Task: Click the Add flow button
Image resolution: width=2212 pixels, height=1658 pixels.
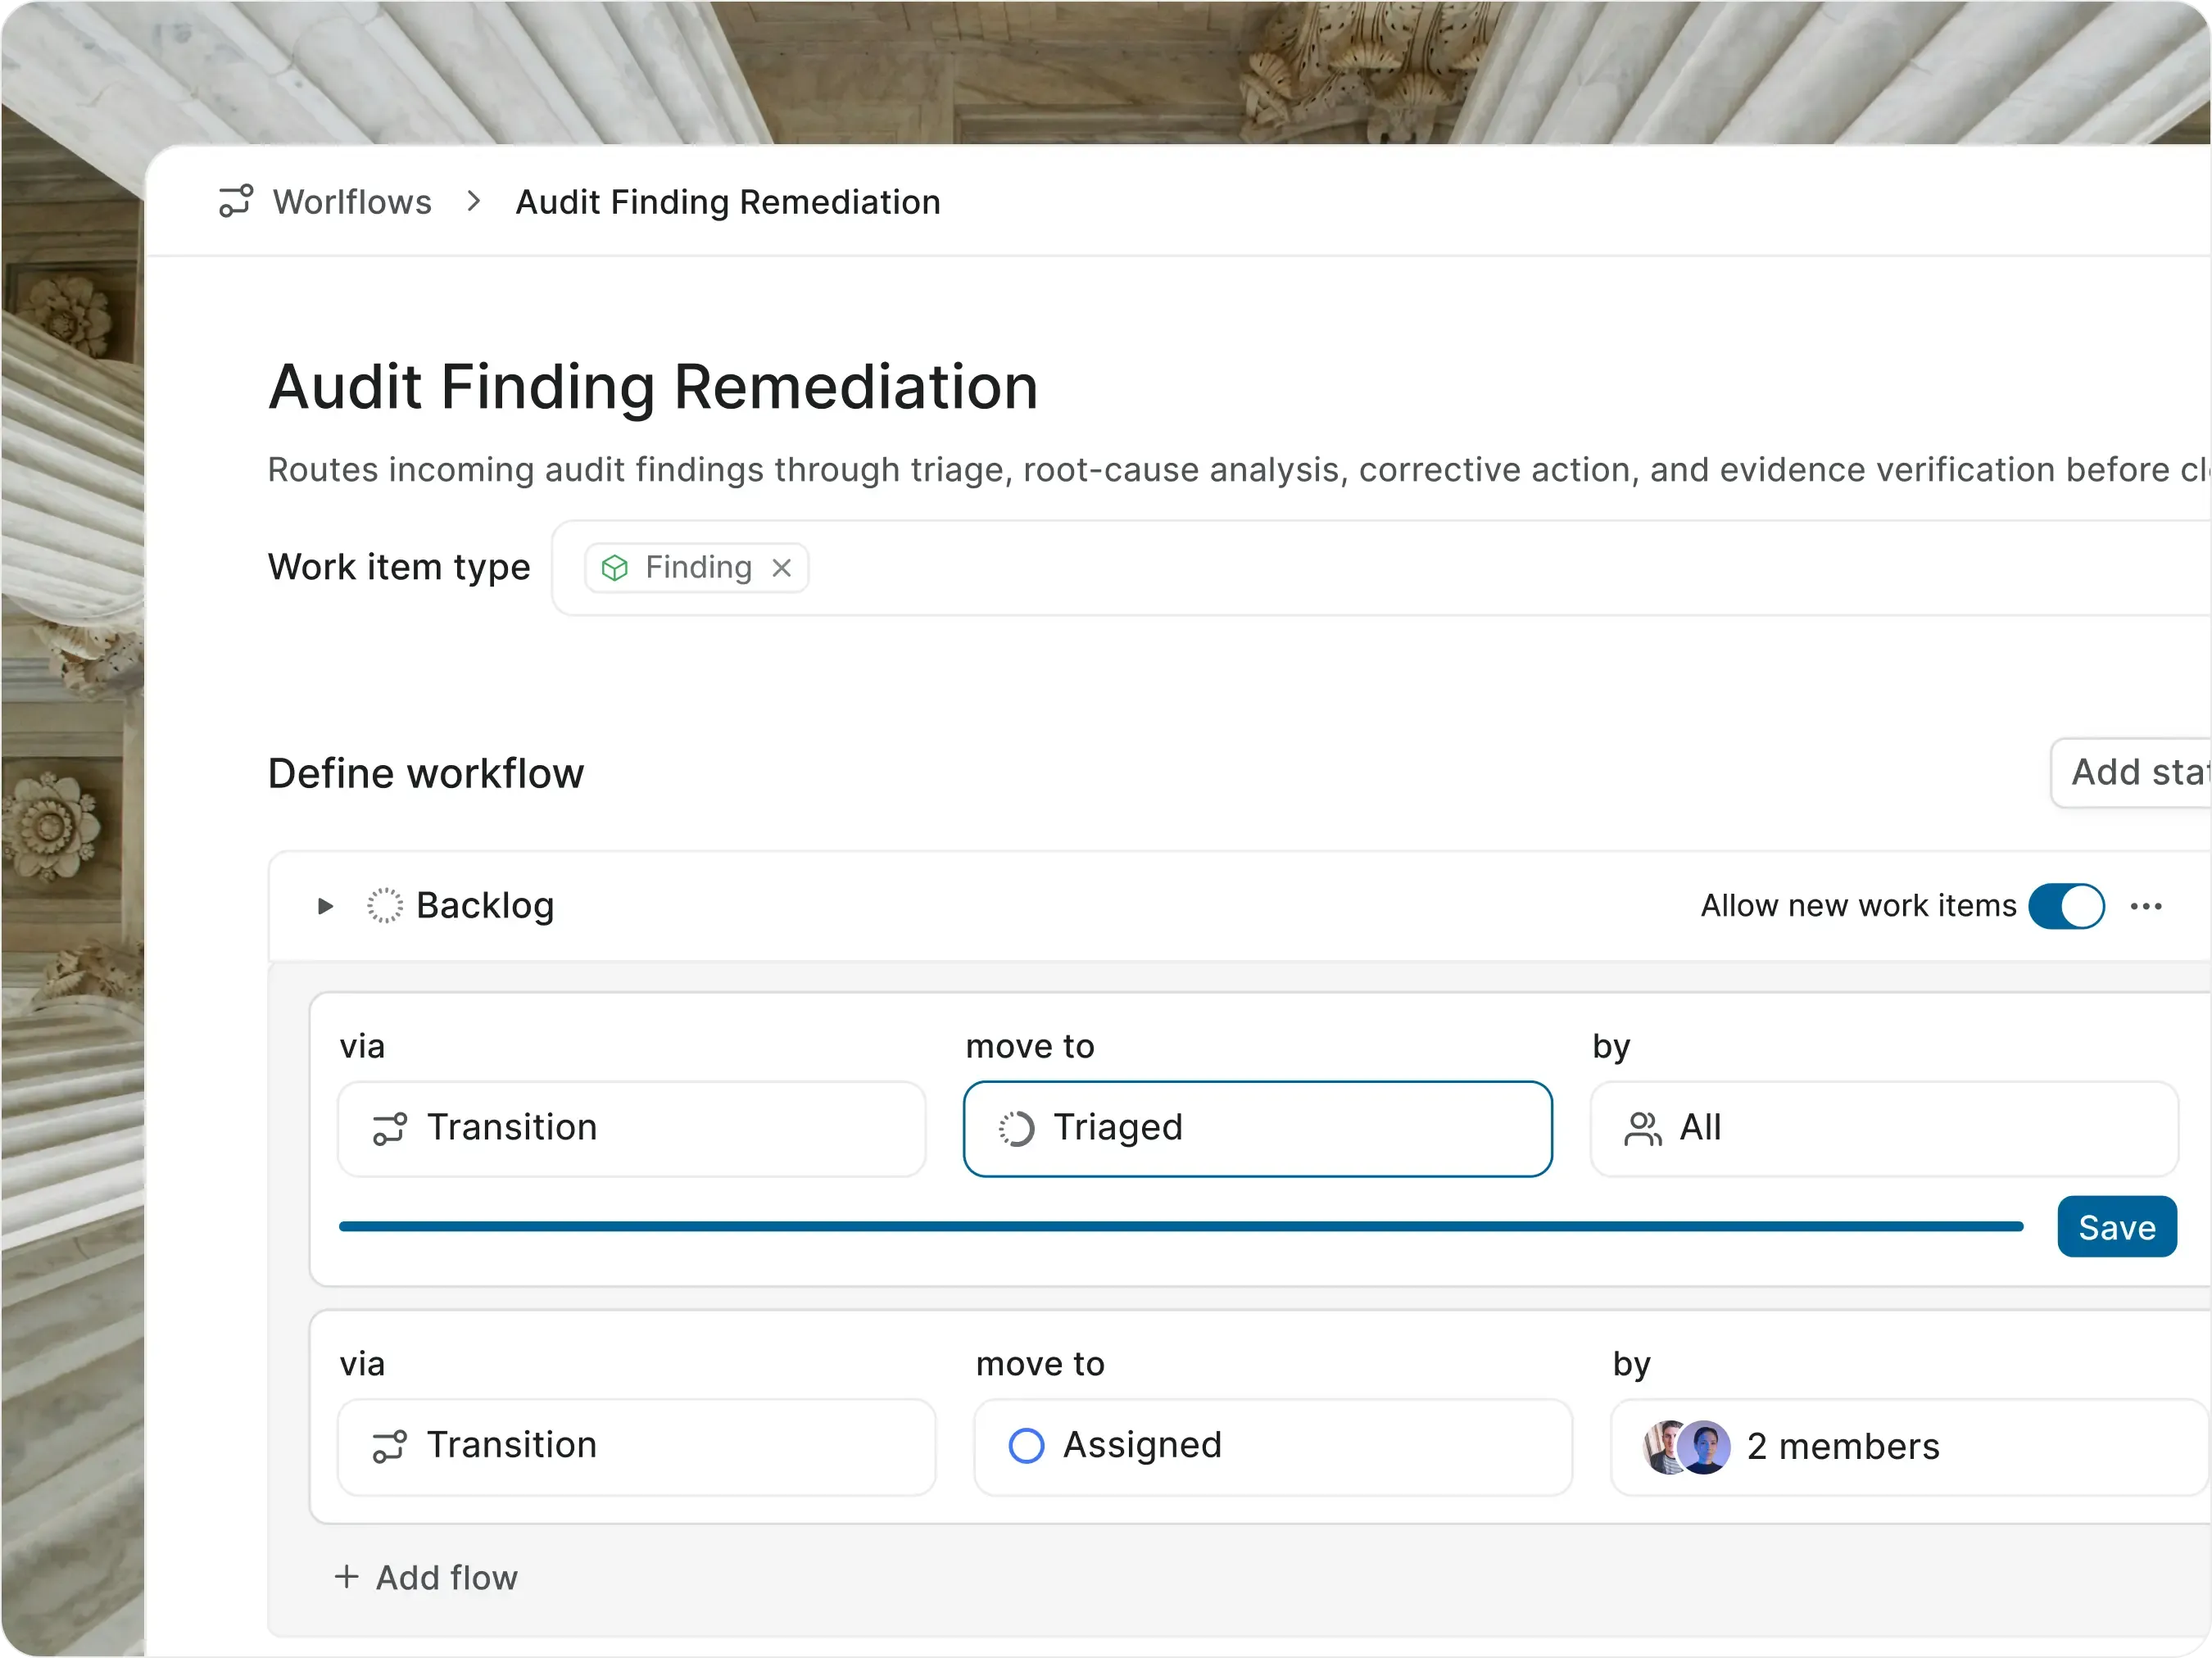Action: [426, 1577]
